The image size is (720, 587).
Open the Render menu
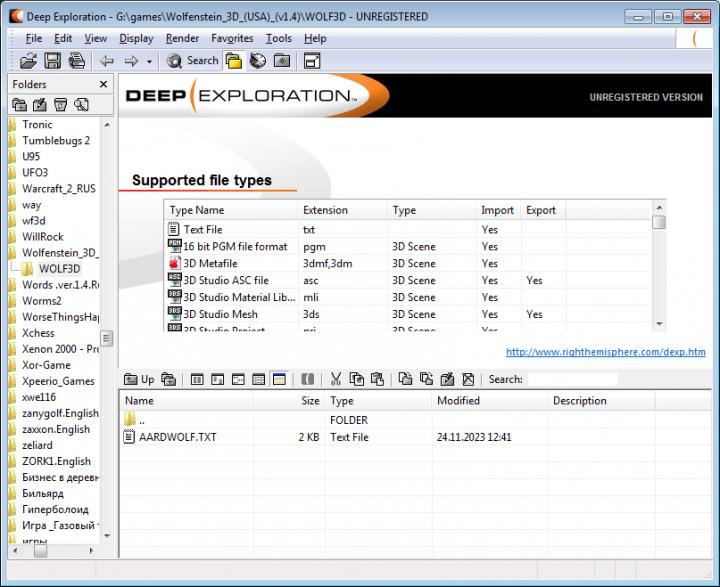[182, 39]
